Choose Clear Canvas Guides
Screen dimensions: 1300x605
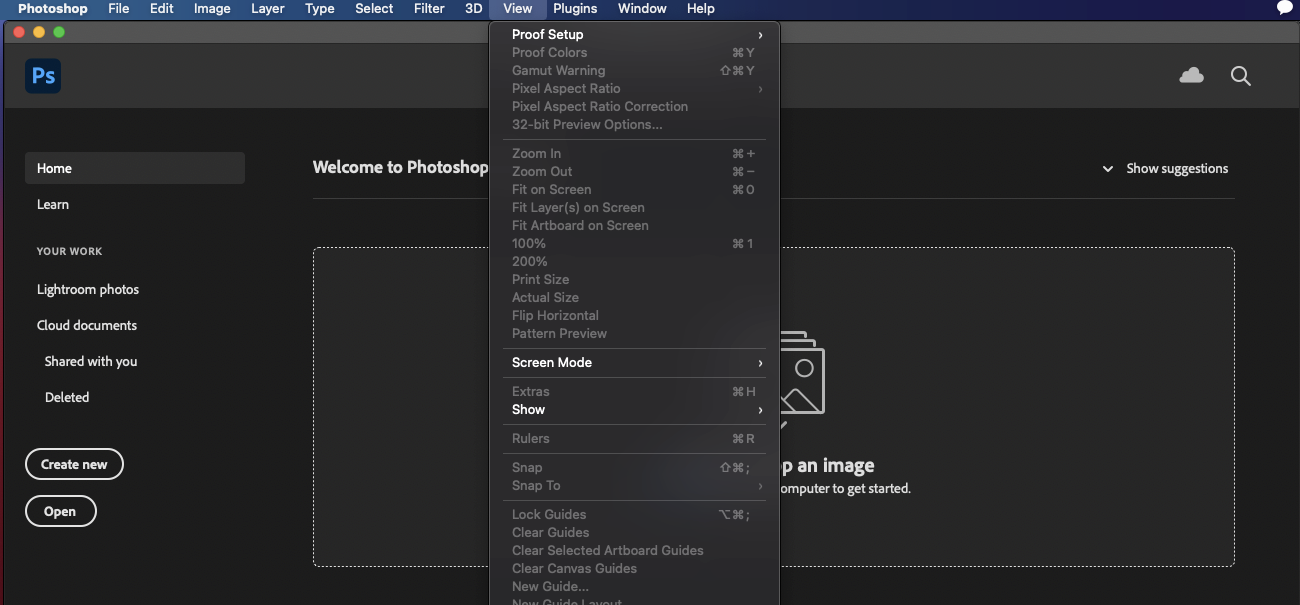tap(634, 568)
